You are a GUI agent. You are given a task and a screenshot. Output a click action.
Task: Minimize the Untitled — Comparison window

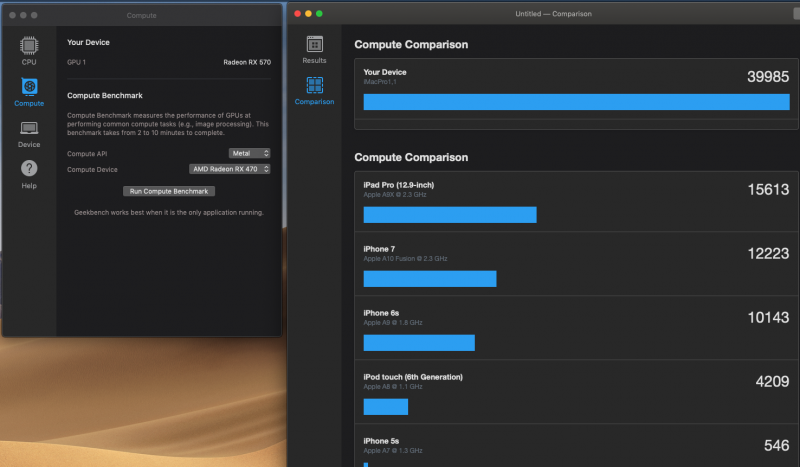[x=308, y=14]
